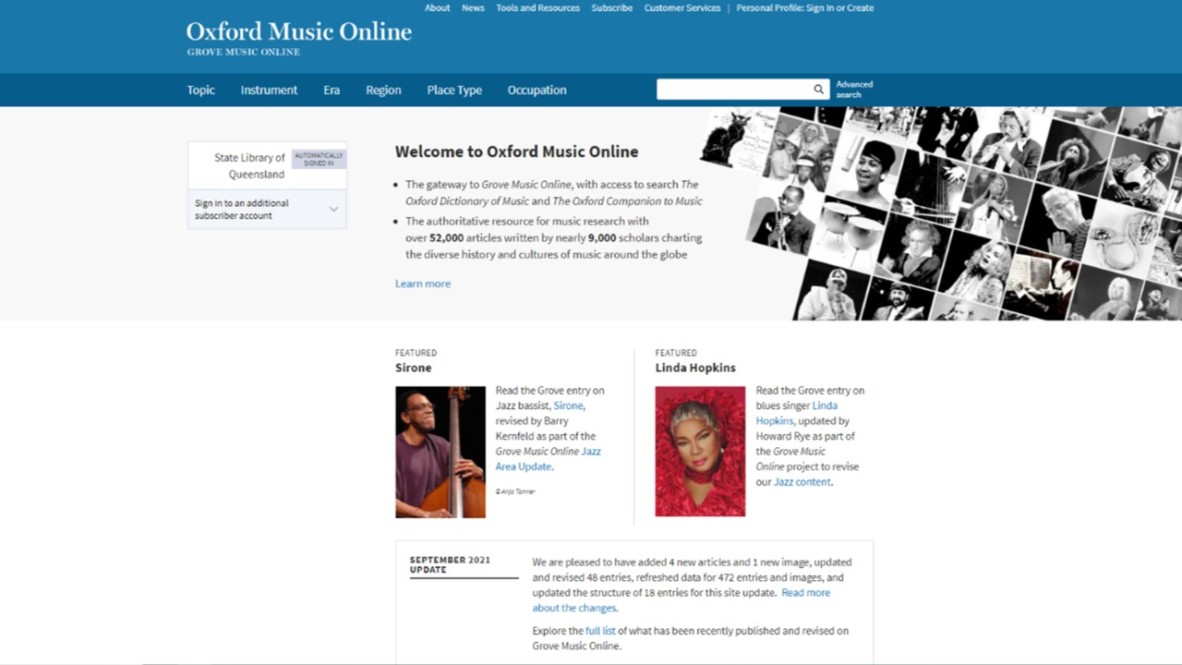
Task: Open the Region browse menu
Action: pos(383,90)
